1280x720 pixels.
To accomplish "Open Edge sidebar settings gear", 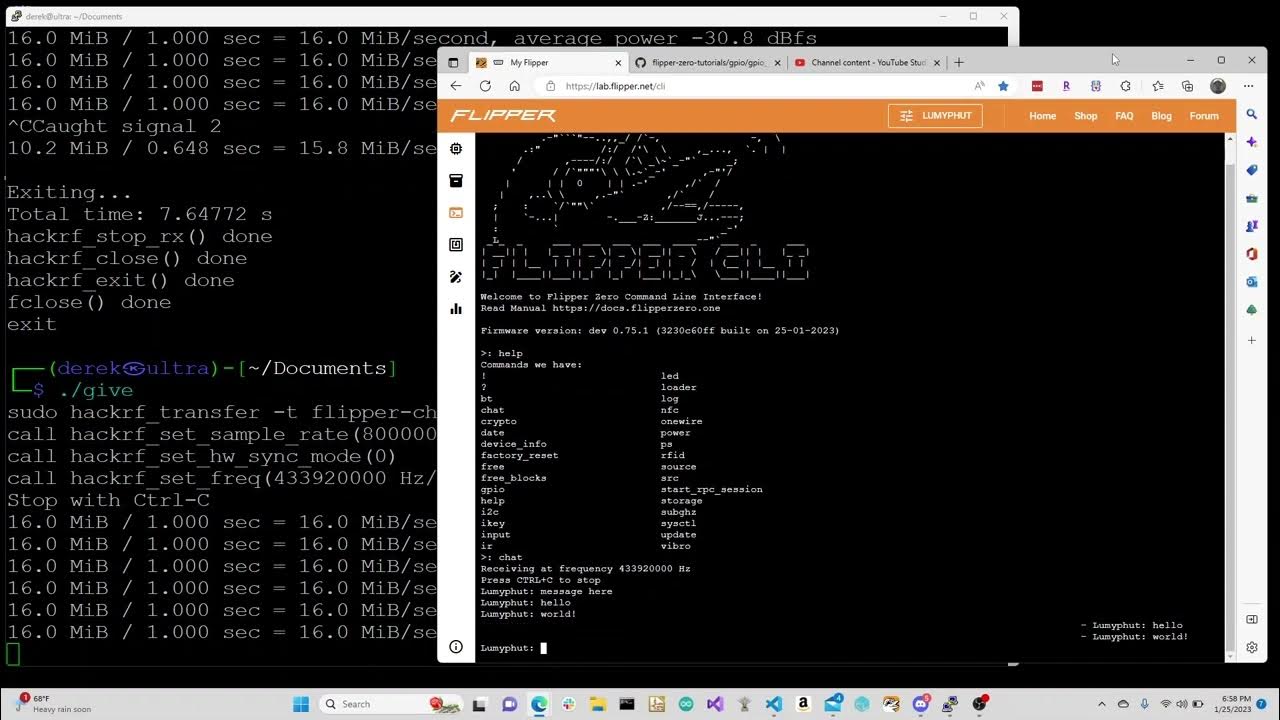I will (1251, 647).
